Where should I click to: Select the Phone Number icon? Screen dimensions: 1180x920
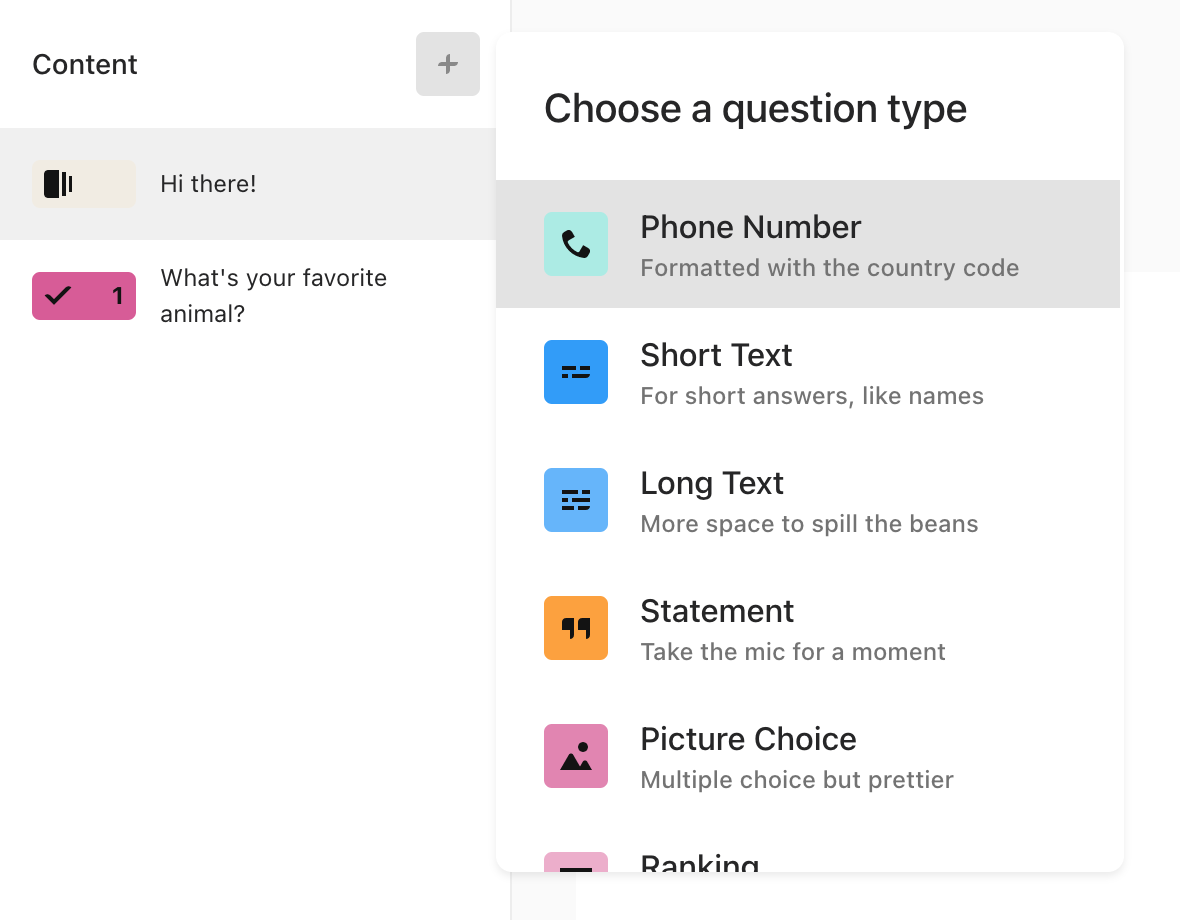tap(576, 244)
